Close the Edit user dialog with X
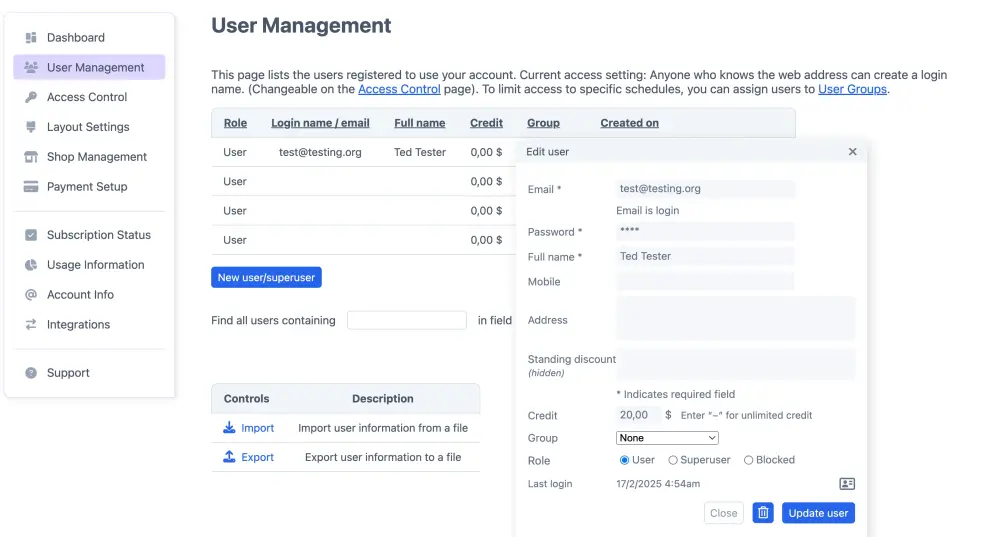The width and height of the screenshot is (984, 537). (x=852, y=152)
